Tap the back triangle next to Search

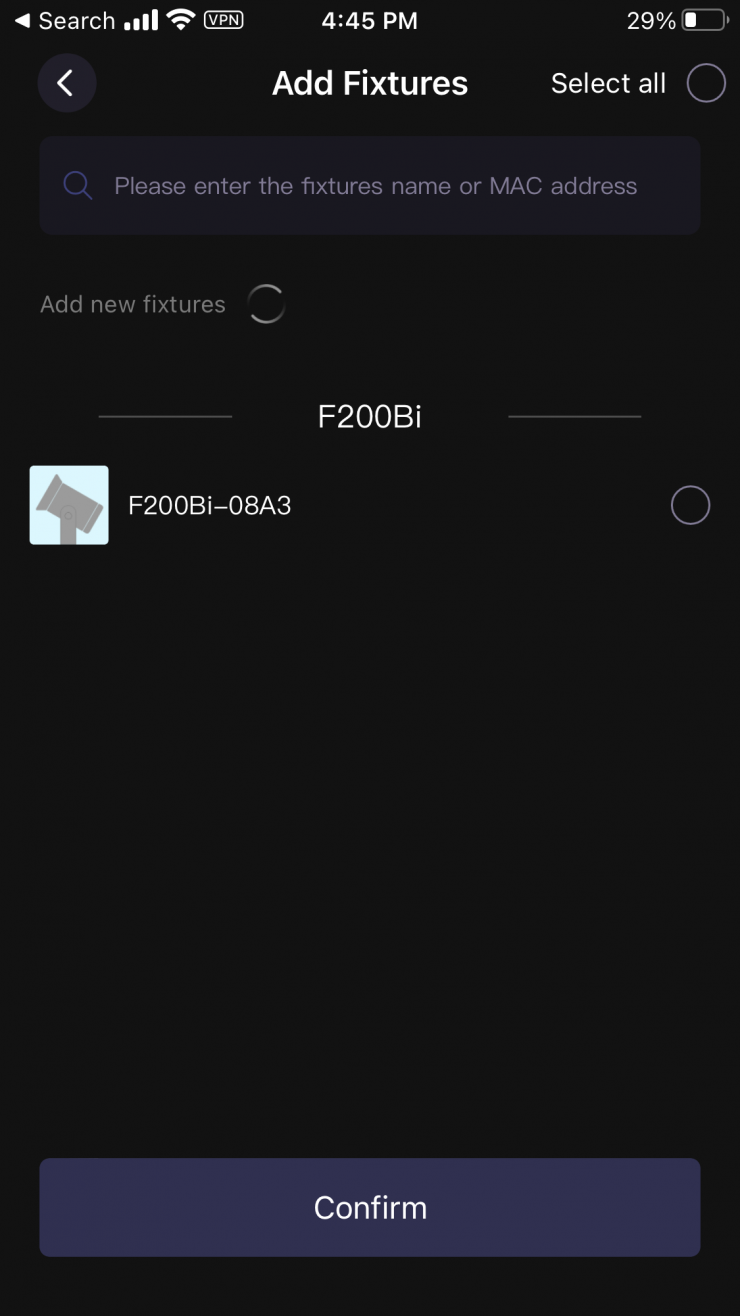(x=22, y=20)
